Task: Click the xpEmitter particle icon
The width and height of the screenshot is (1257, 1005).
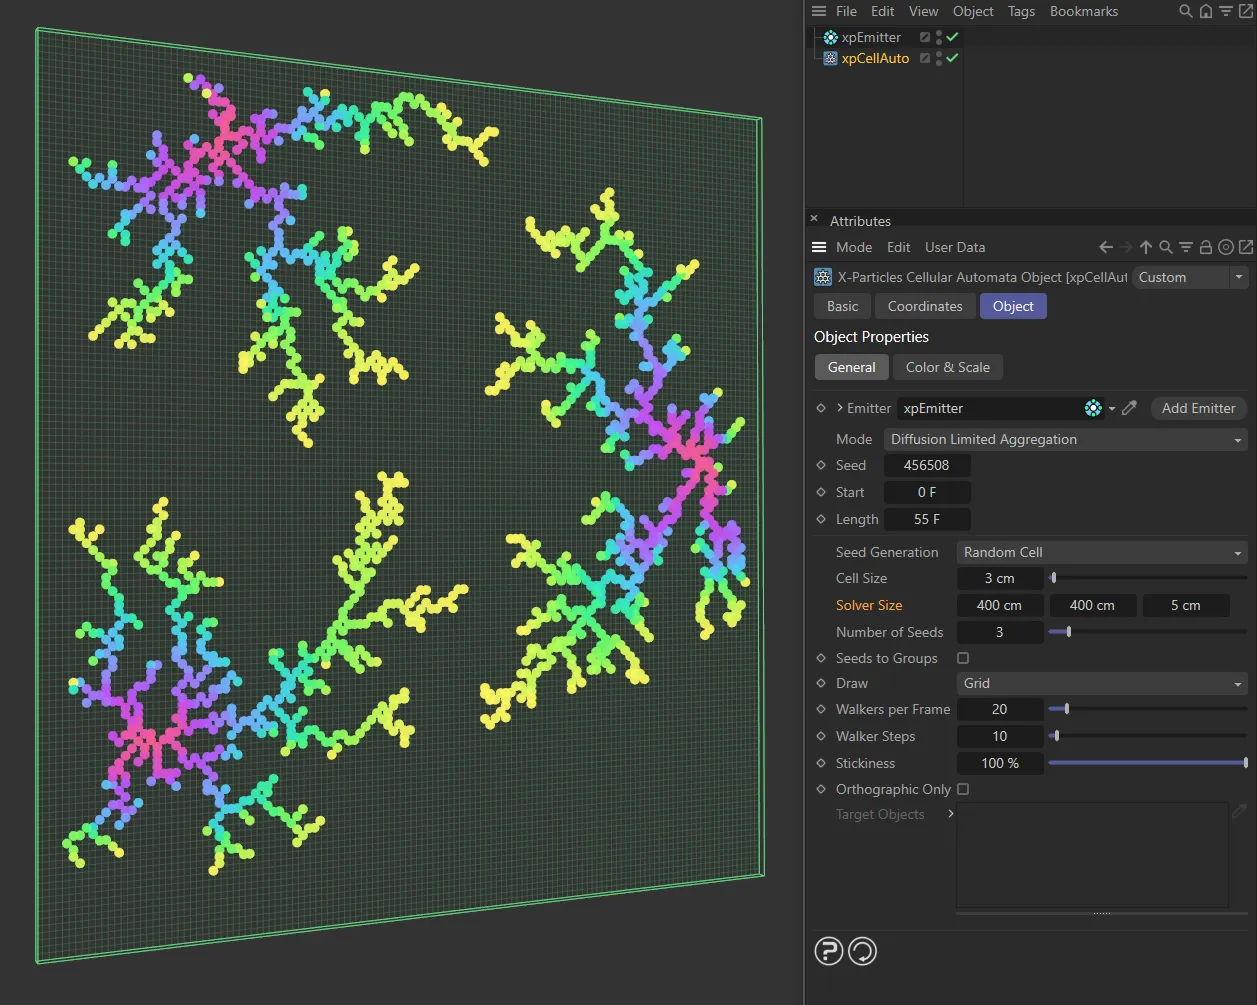Action: (829, 37)
